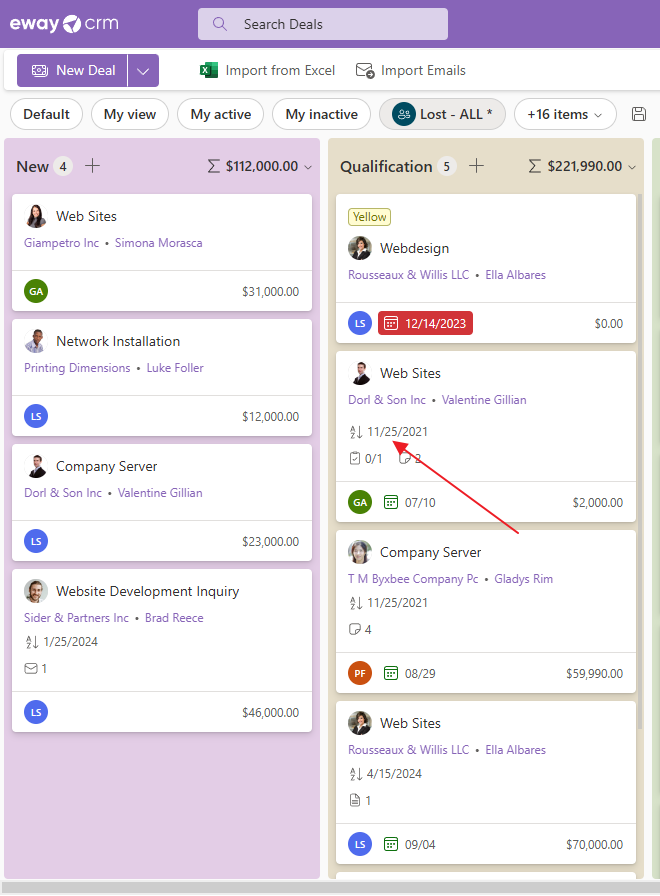Click the calendar icon beside 08/29

[x=391, y=673]
